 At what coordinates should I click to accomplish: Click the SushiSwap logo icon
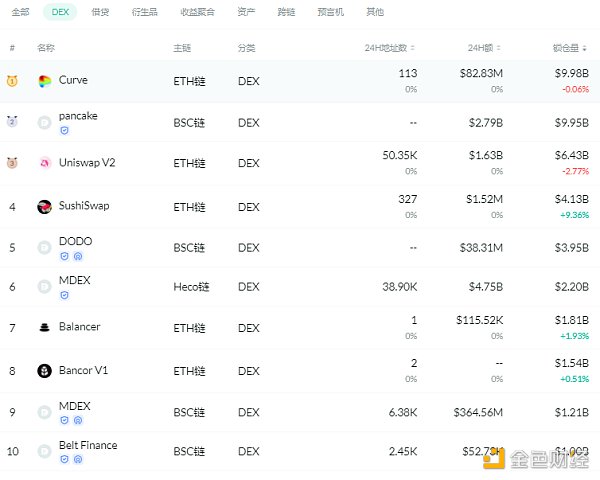point(44,207)
